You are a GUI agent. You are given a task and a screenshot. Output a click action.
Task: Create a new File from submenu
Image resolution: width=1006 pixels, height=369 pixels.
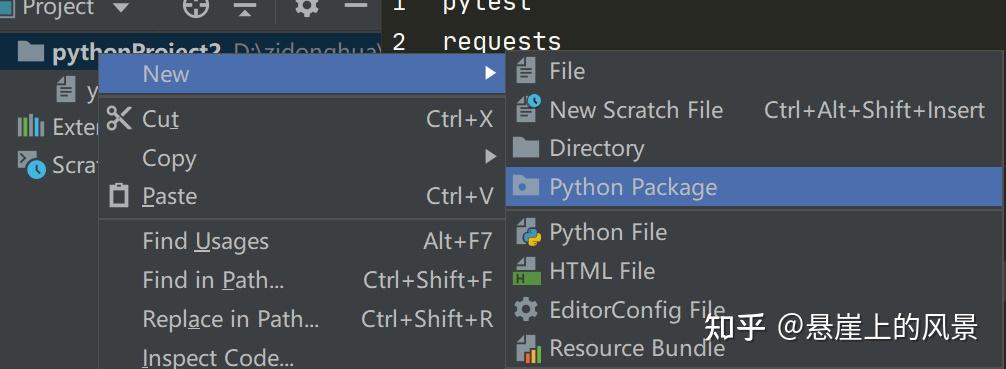[754, 71]
